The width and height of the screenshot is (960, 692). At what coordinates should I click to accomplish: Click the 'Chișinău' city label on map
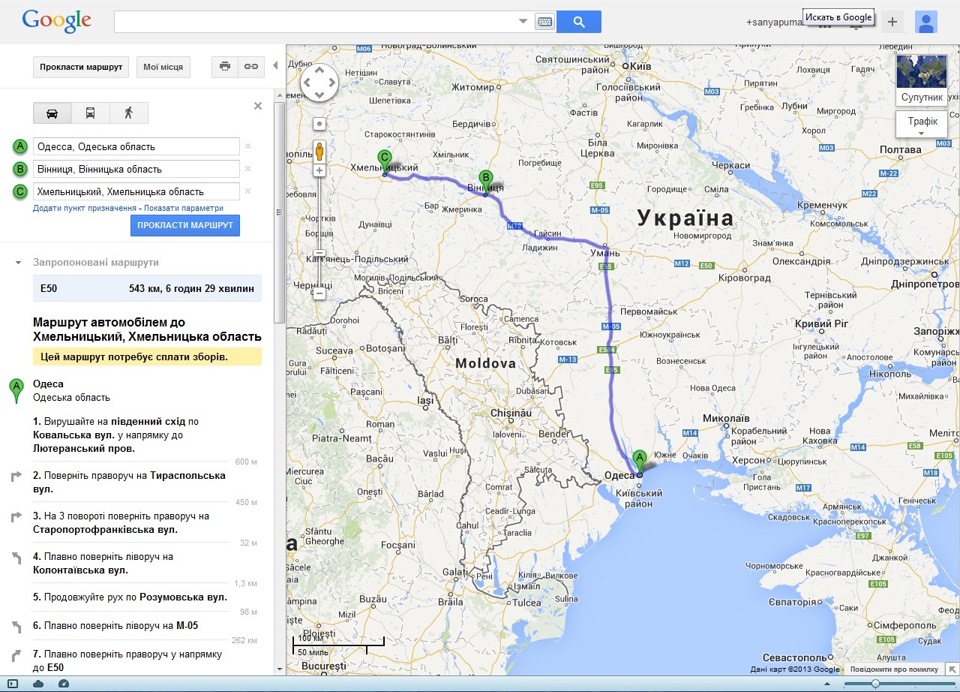point(511,413)
